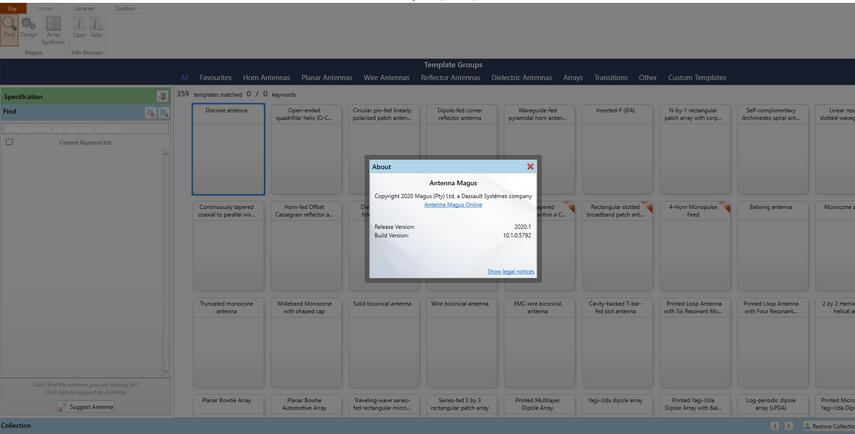Click the Specification panel header icon
Image resolution: width=855 pixels, height=434 pixels.
(162, 97)
